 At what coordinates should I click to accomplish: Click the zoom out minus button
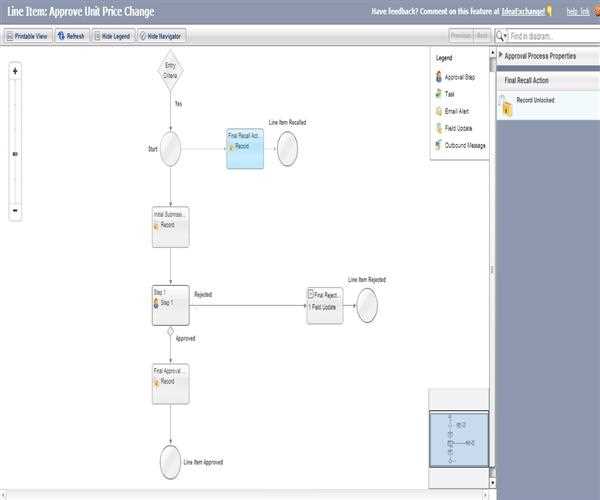coord(15,211)
